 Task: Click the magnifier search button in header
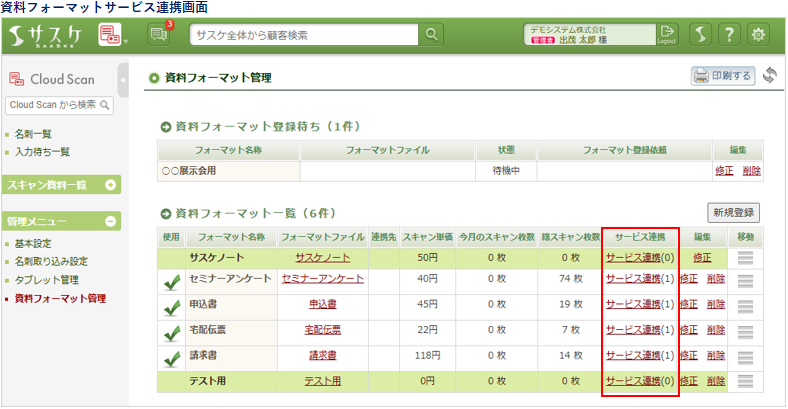(x=431, y=35)
